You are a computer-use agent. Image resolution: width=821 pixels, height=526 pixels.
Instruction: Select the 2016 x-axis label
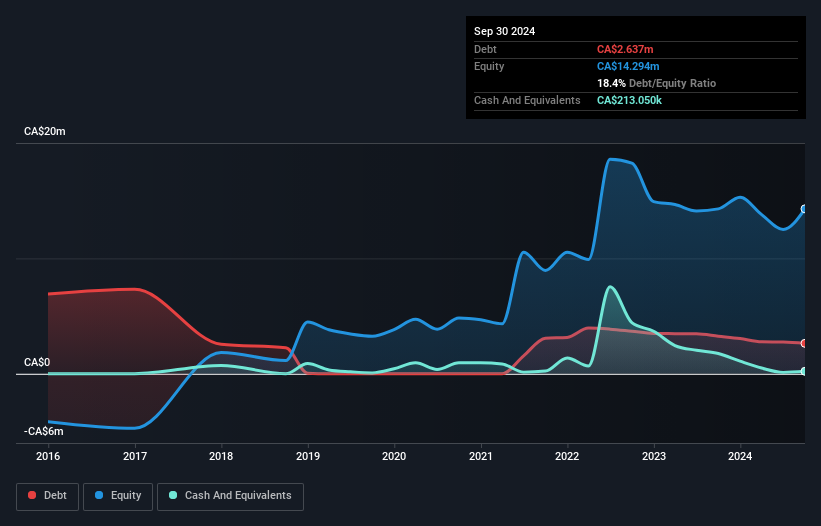(48, 456)
